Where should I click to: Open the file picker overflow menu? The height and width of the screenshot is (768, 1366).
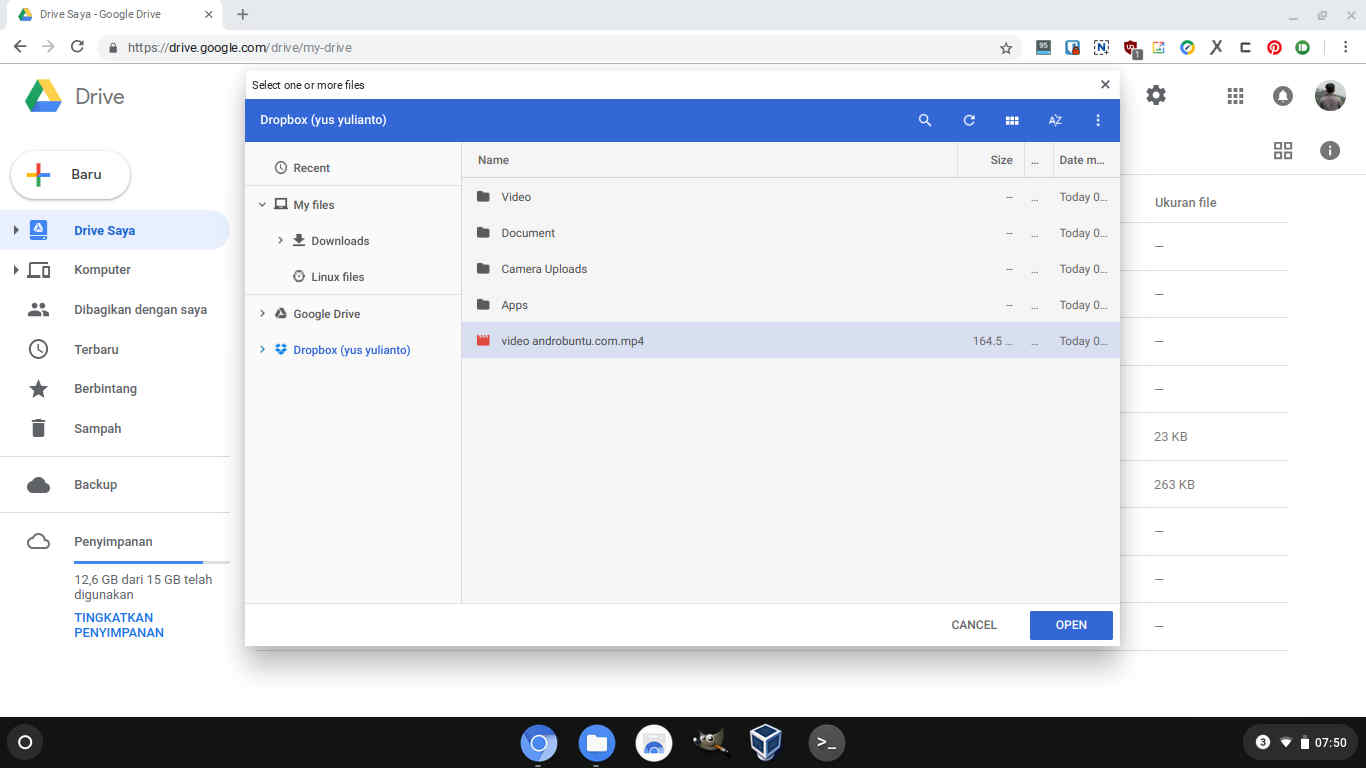click(1097, 120)
